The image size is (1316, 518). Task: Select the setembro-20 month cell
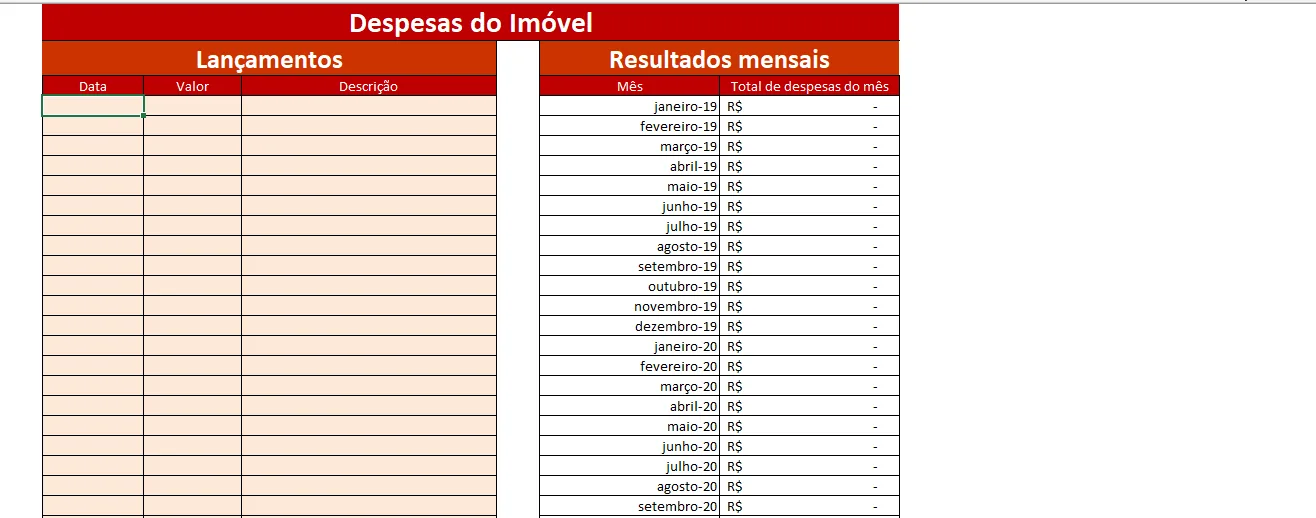pyautogui.click(x=630, y=506)
